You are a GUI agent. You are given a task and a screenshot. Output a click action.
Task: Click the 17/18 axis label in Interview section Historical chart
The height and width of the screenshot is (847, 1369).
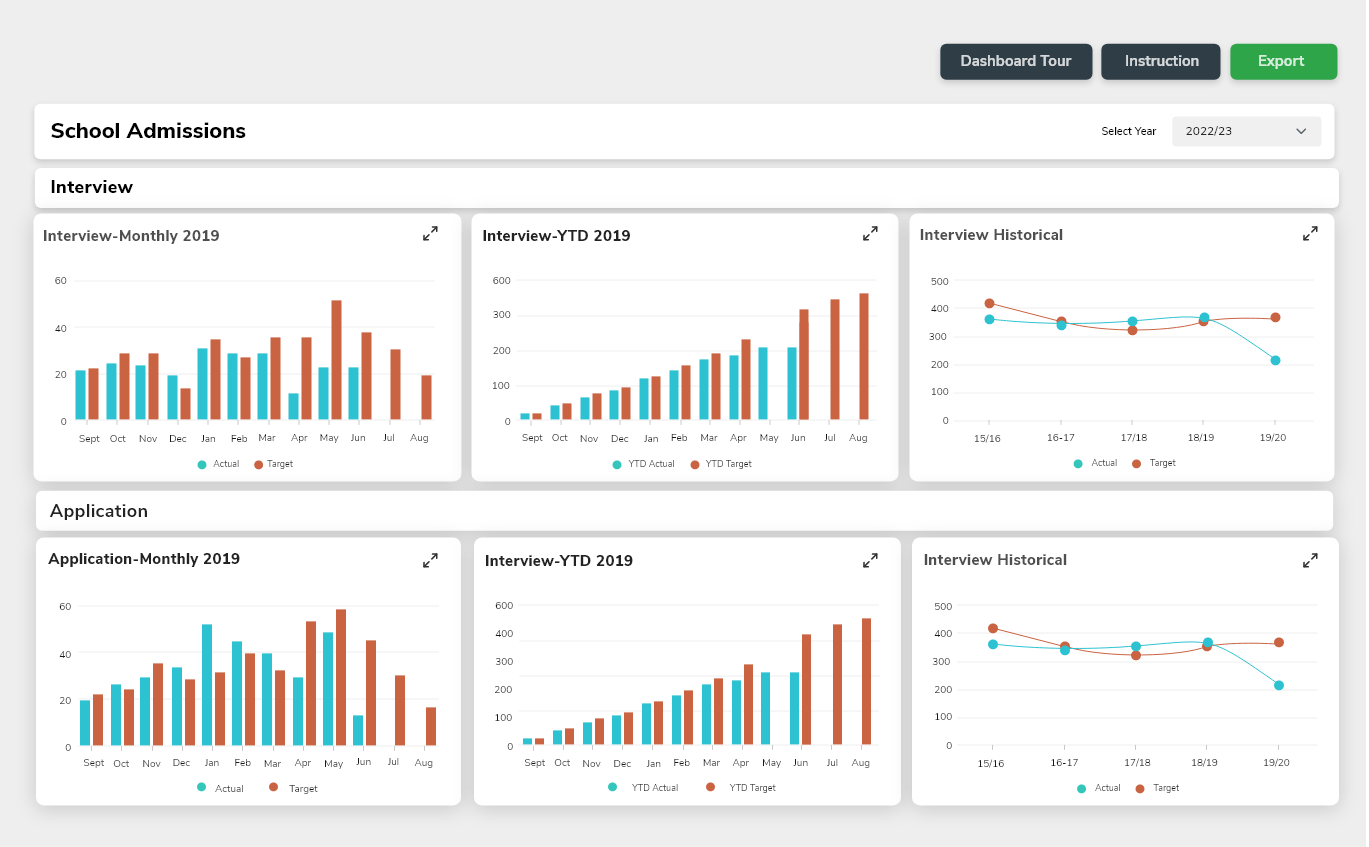click(1133, 438)
